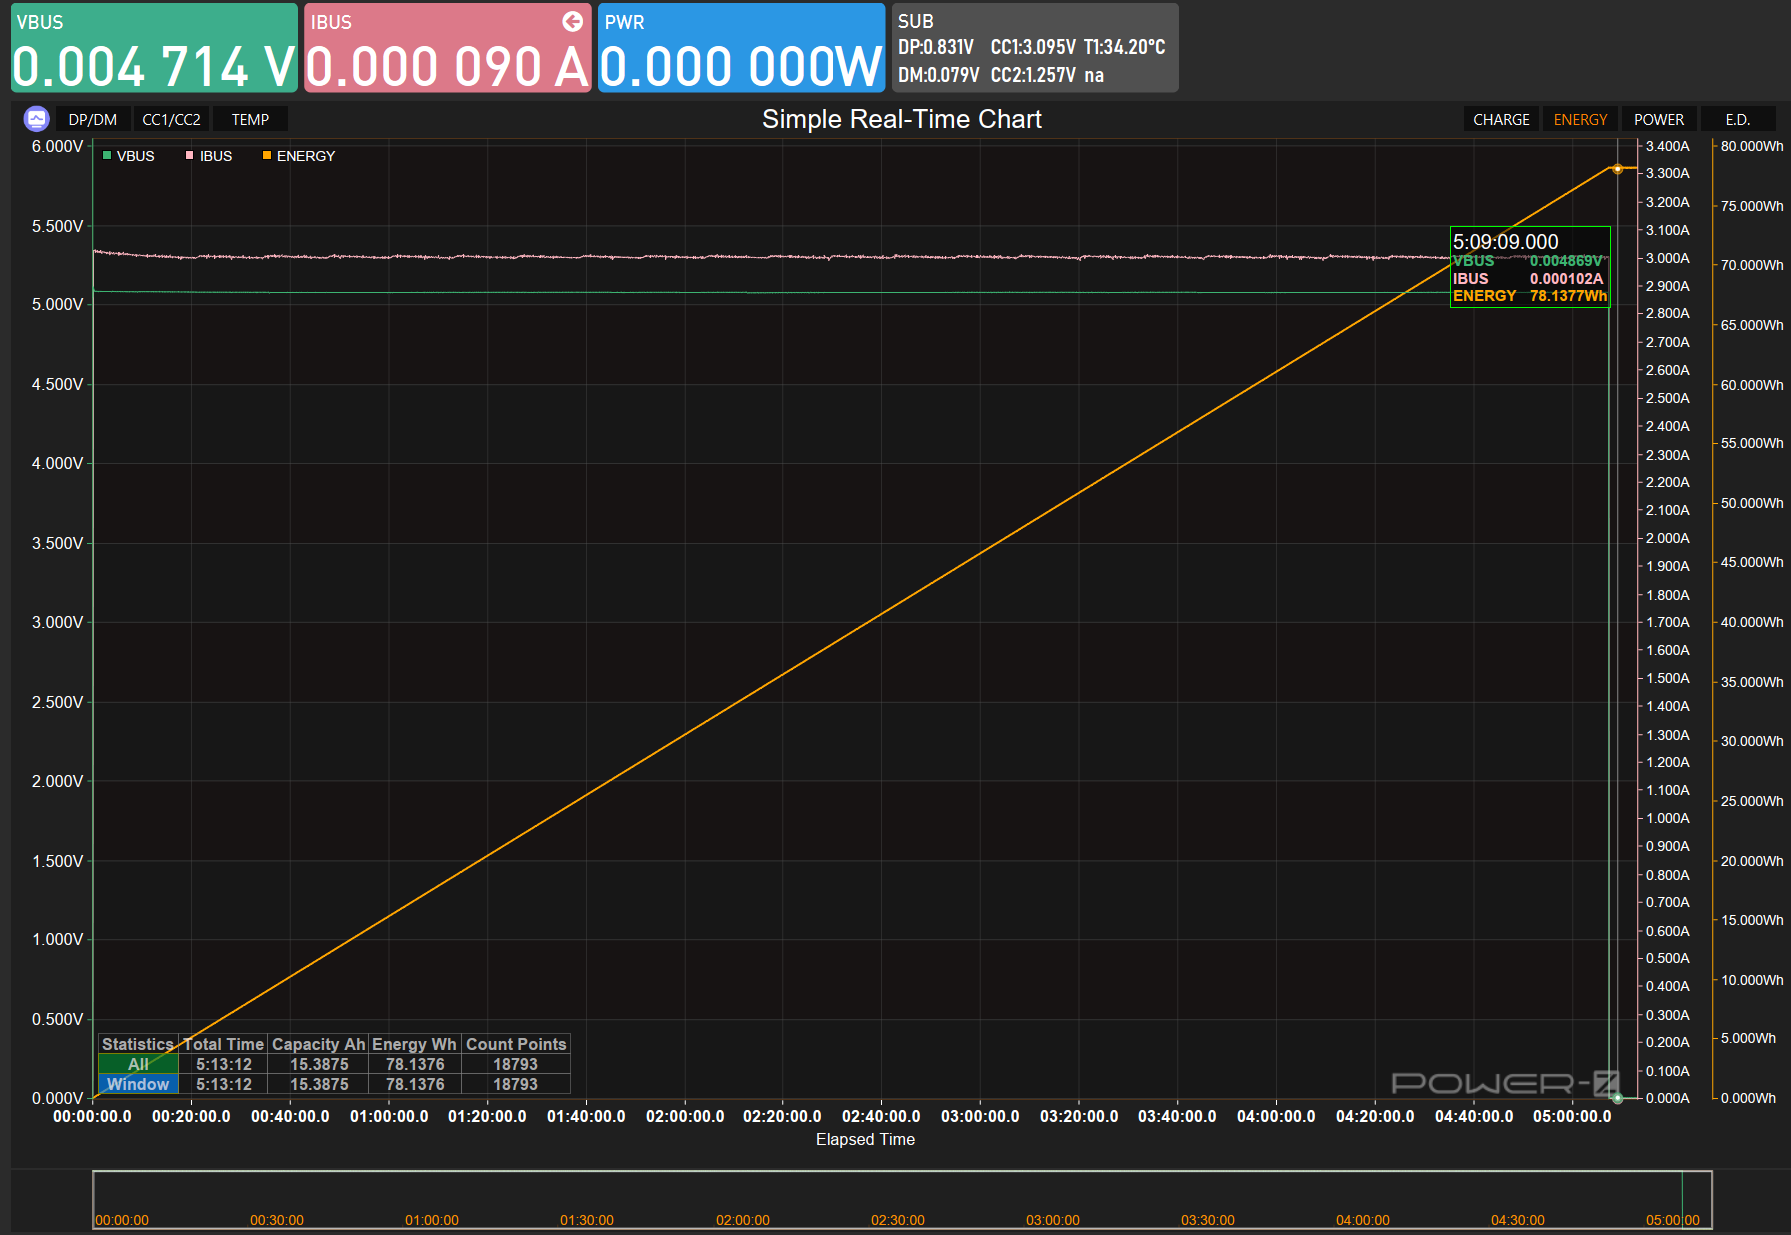Click the 02:30:00 point on overview timeline
This screenshot has width=1791, height=1235.
tap(897, 1219)
